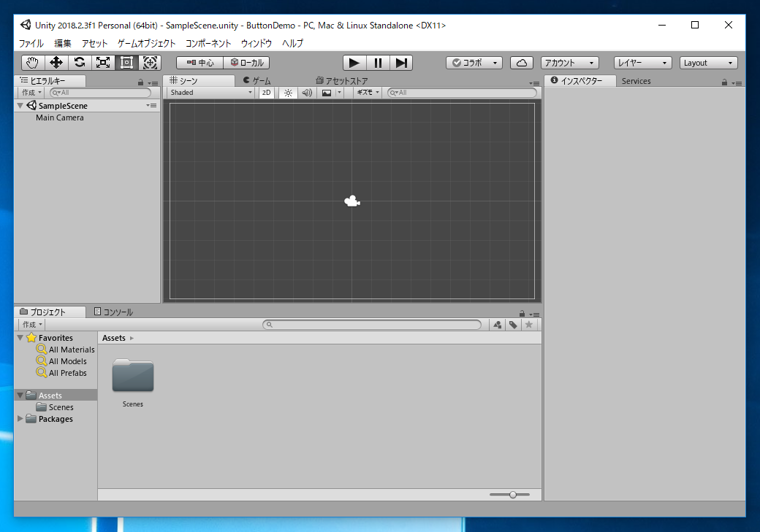Select All Models favorite
This screenshot has width=760, height=532.
click(62, 361)
